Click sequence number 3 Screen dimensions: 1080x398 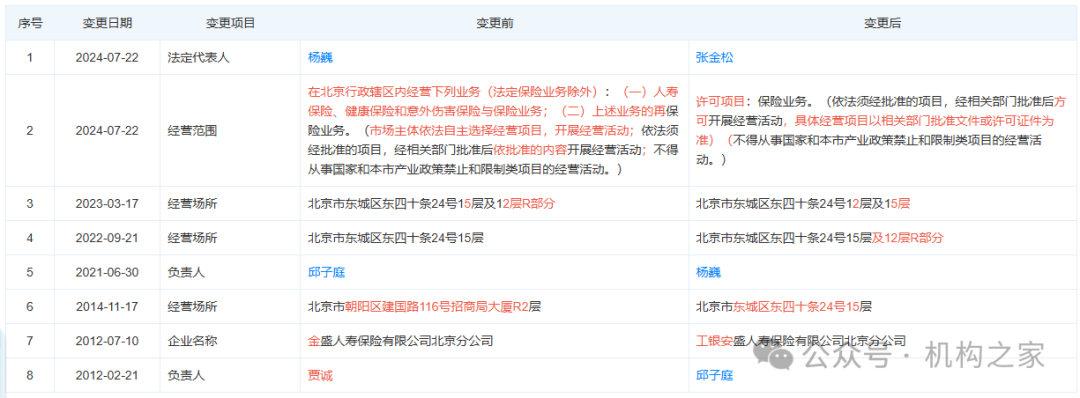coord(30,203)
